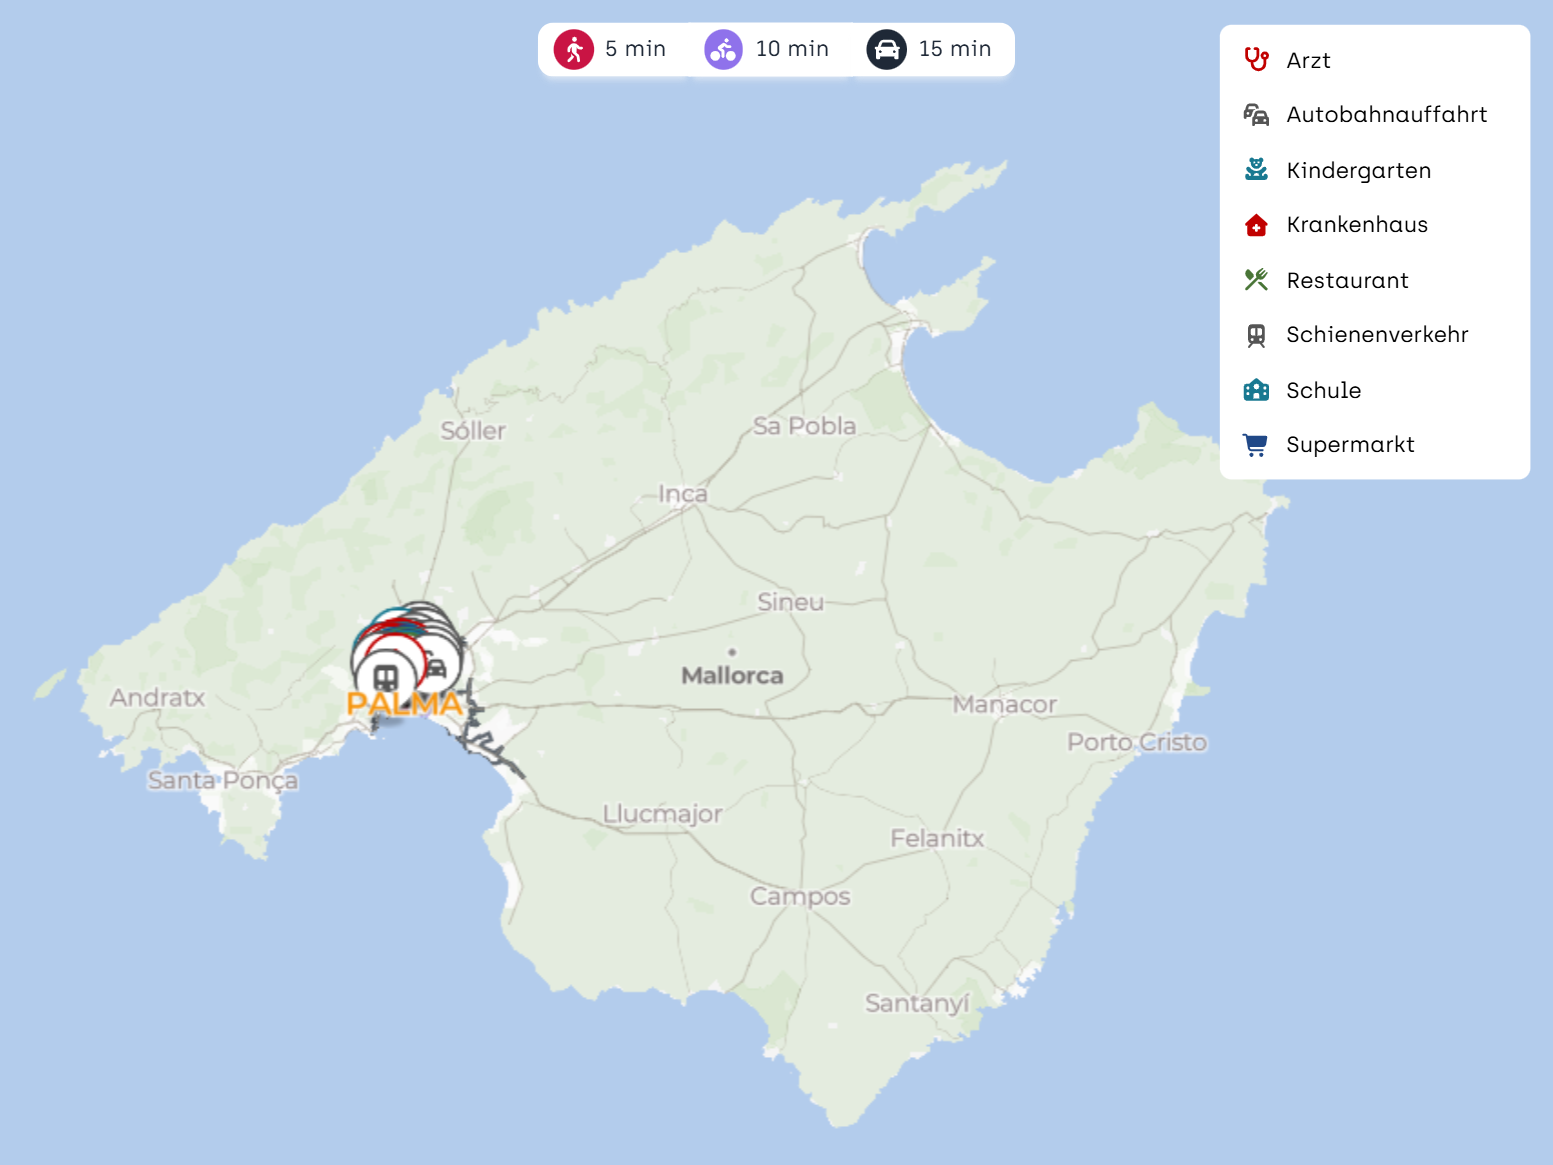Image resolution: width=1553 pixels, height=1165 pixels.
Task: Select Schule in the legend panel
Action: click(x=1323, y=391)
